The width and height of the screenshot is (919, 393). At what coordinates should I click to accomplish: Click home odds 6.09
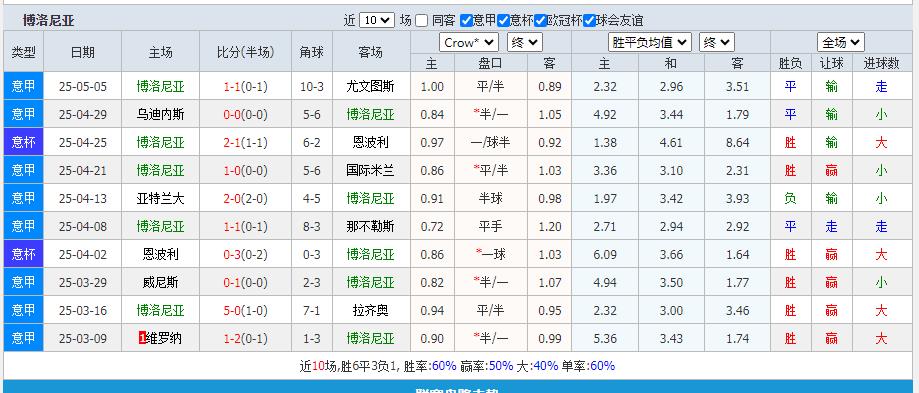(605, 254)
